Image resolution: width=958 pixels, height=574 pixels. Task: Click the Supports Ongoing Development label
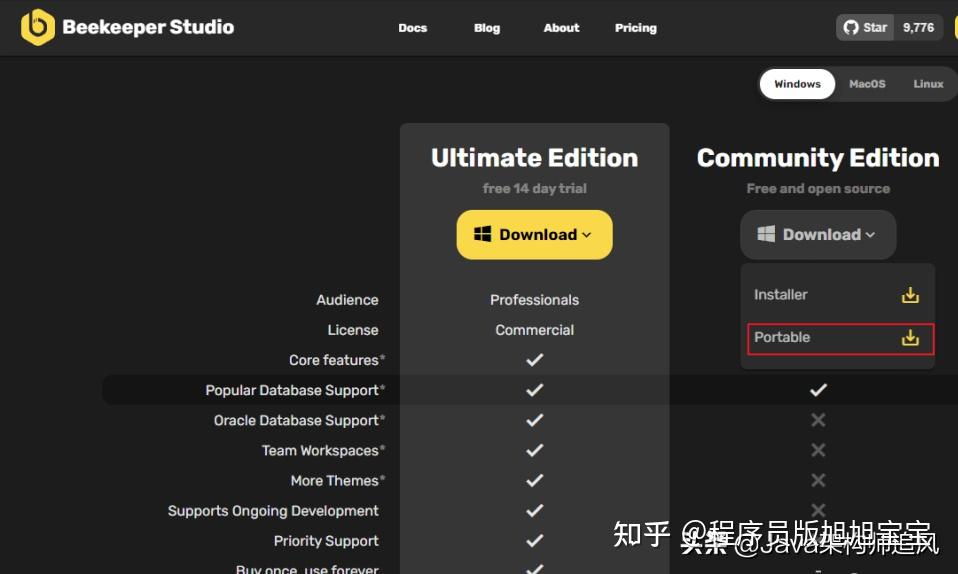tap(273, 511)
